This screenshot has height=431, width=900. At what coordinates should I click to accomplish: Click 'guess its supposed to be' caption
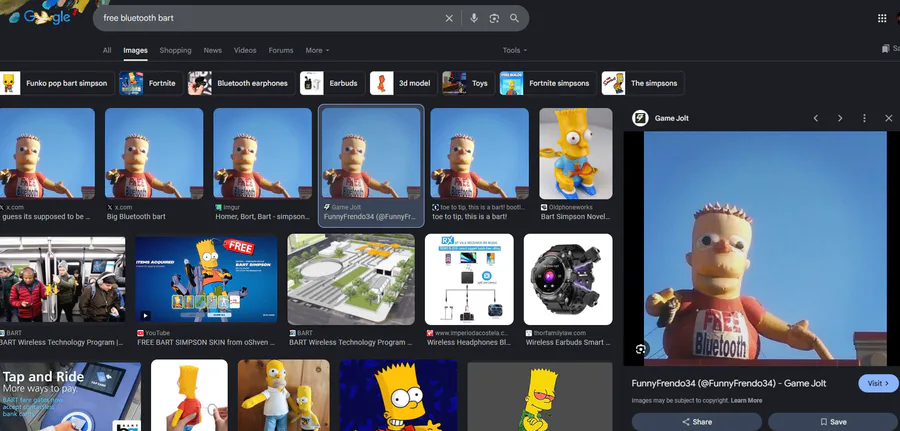[x=45, y=217]
